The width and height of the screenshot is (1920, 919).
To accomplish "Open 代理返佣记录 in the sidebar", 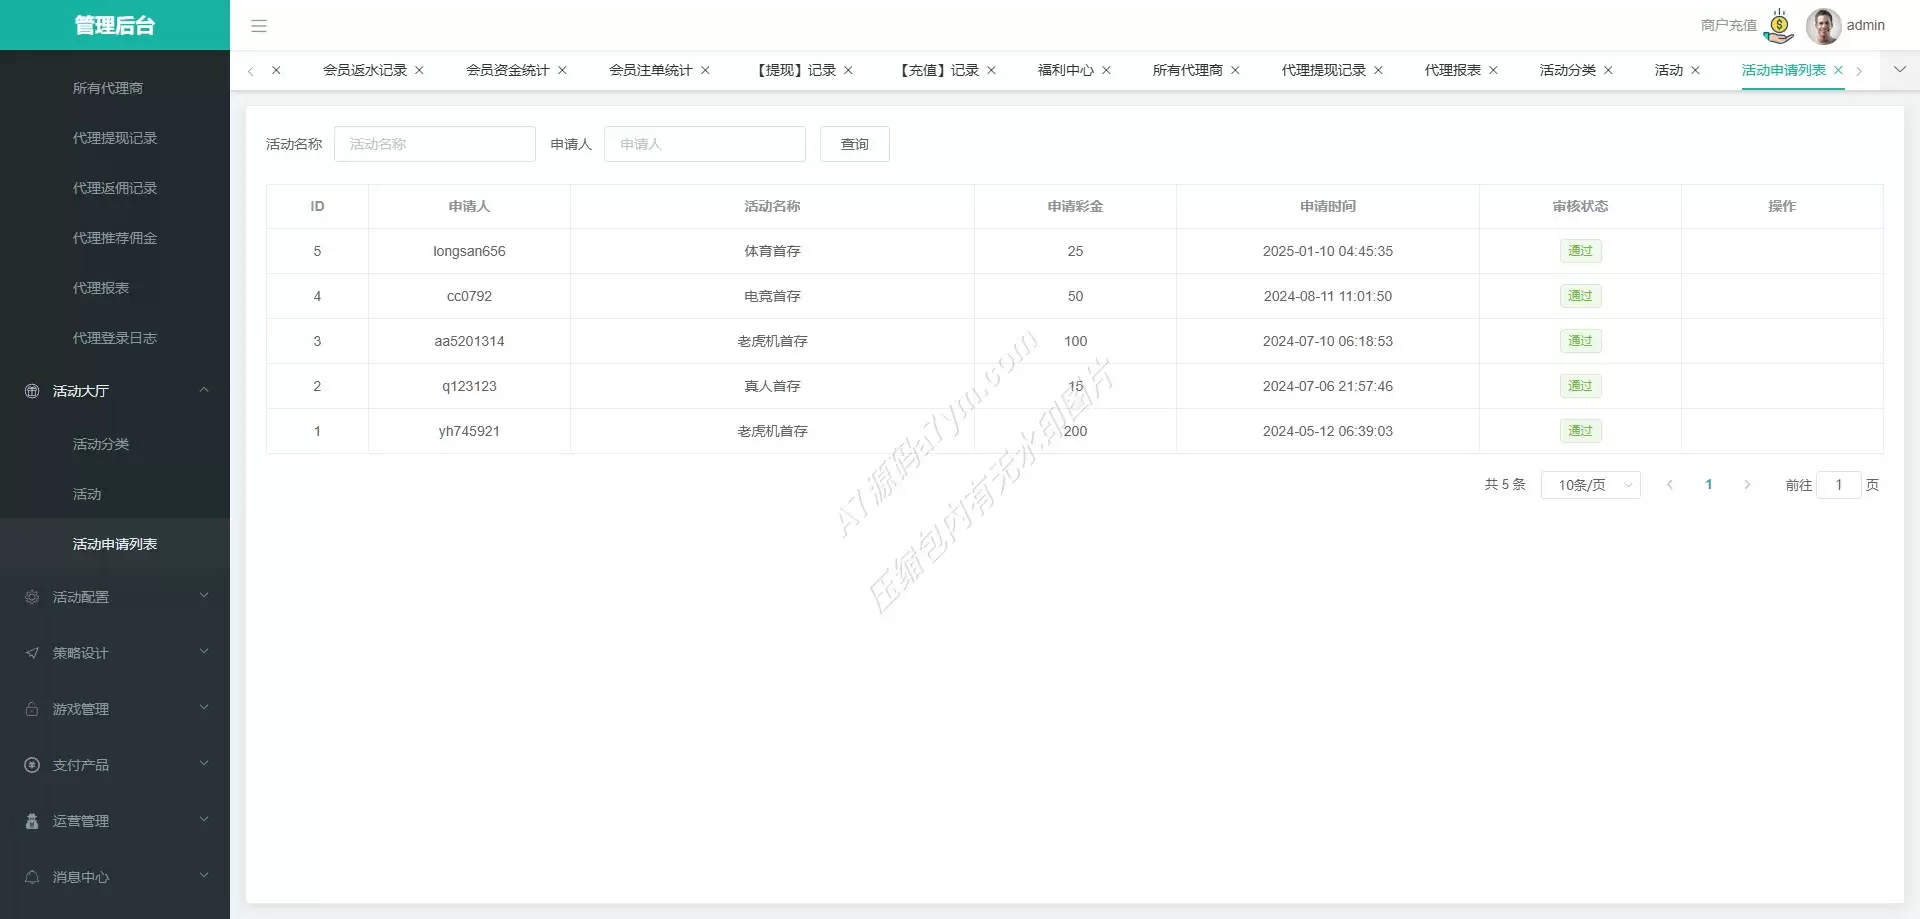I will pos(115,188).
